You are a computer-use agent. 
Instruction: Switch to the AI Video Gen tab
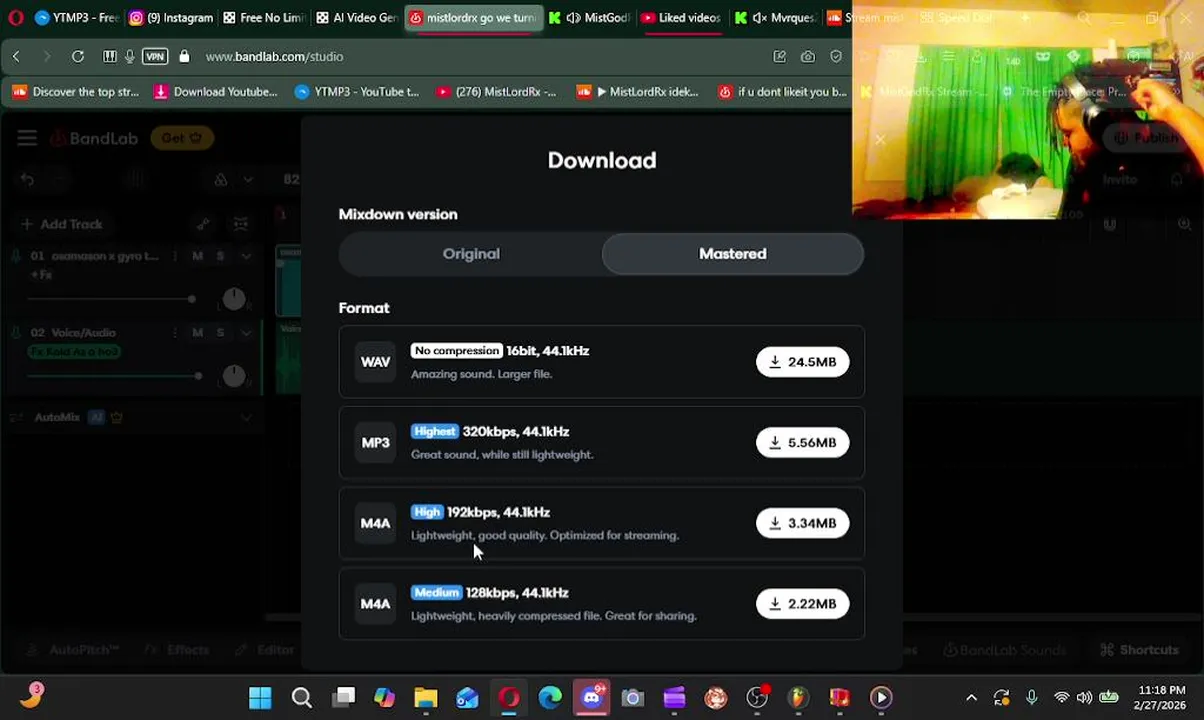coord(356,18)
